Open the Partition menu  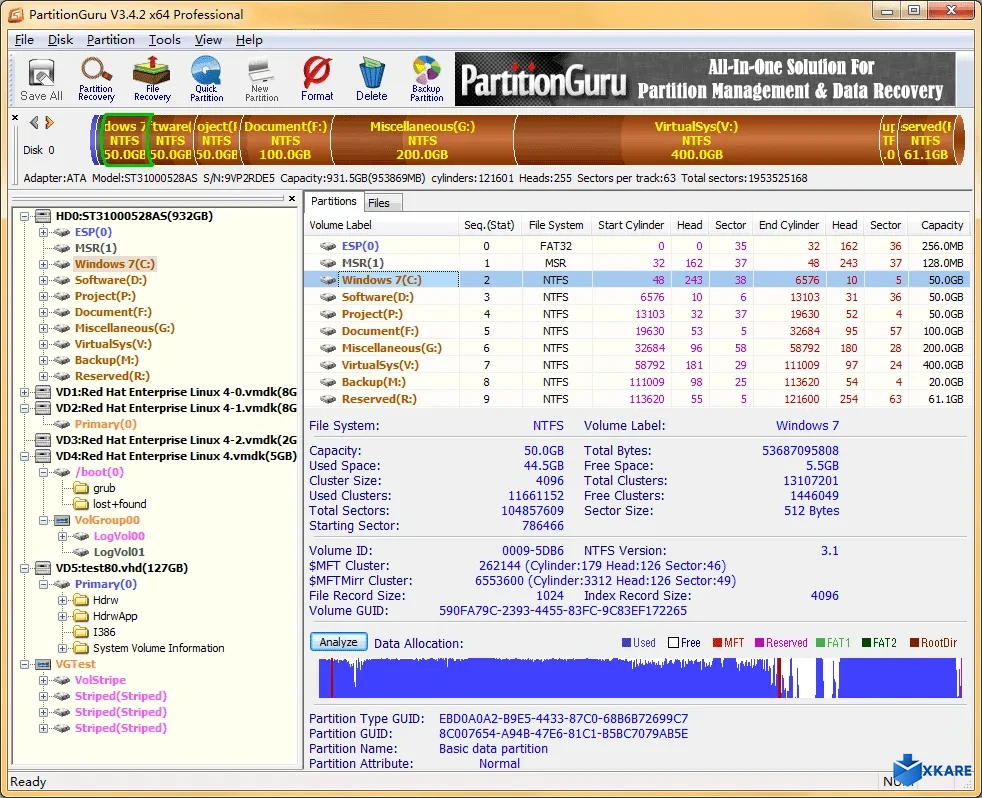click(x=110, y=40)
